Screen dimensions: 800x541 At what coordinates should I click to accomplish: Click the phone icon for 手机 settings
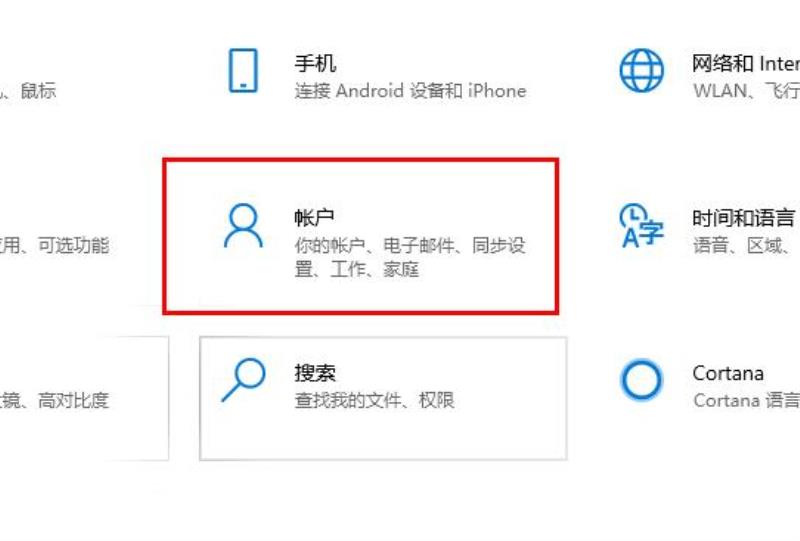pyautogui.click(x=243, y=70)
